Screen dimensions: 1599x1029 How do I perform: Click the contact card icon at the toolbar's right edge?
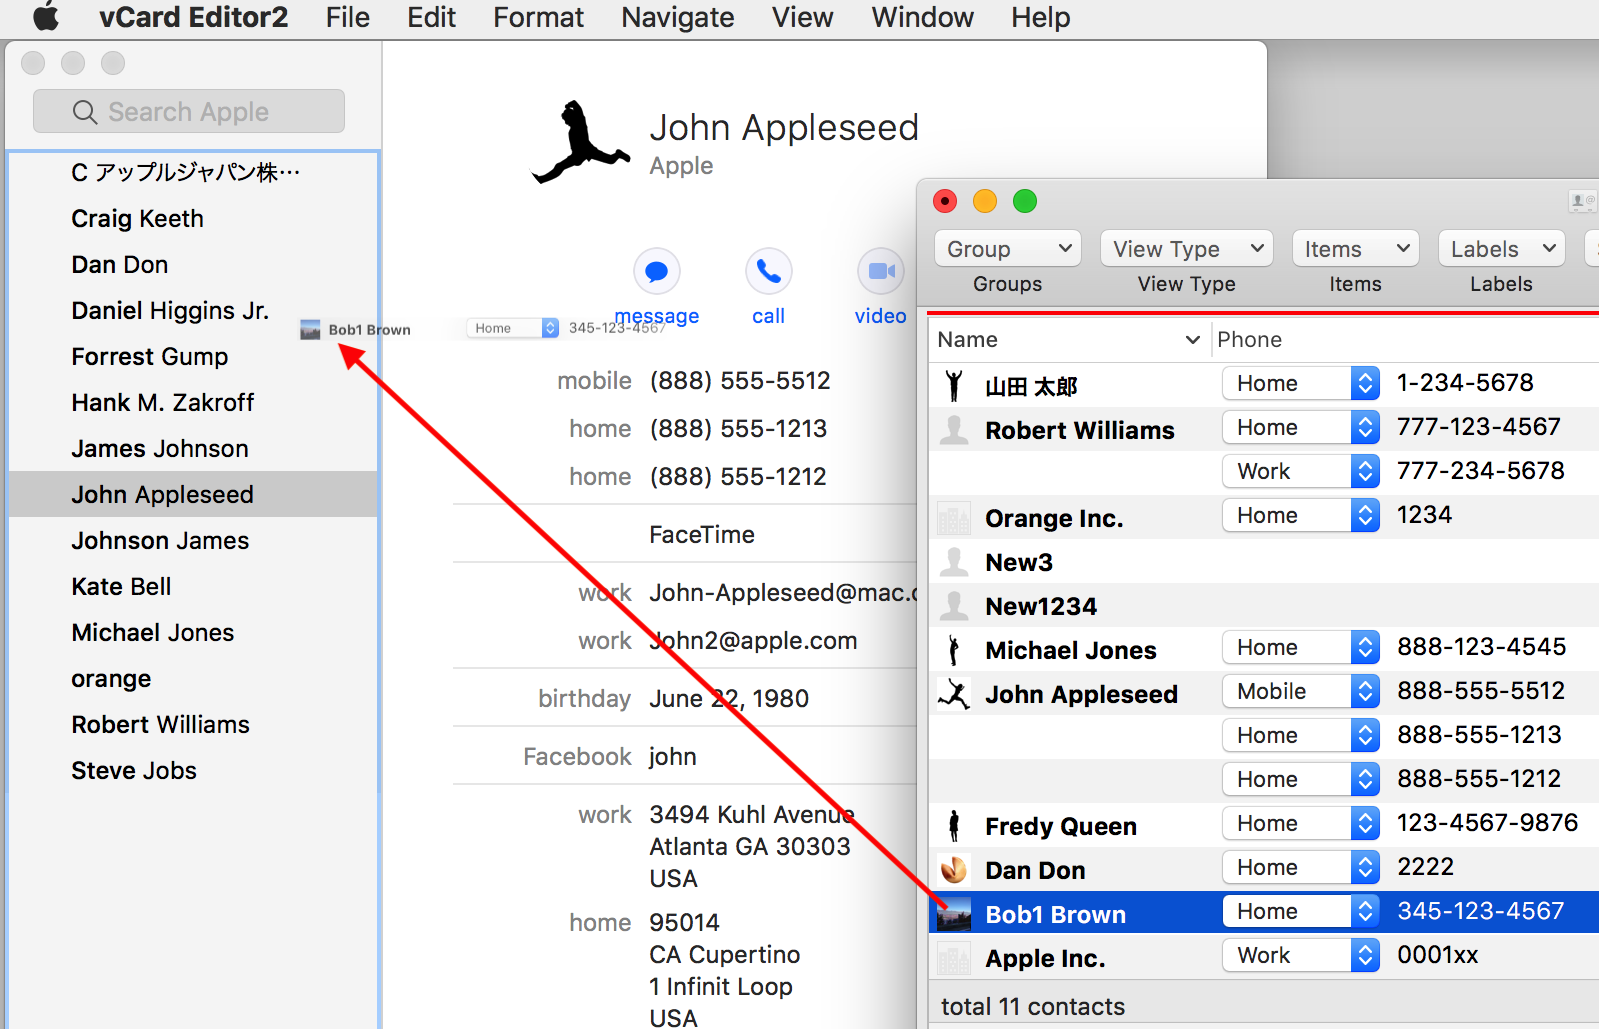coord(1582,202)
